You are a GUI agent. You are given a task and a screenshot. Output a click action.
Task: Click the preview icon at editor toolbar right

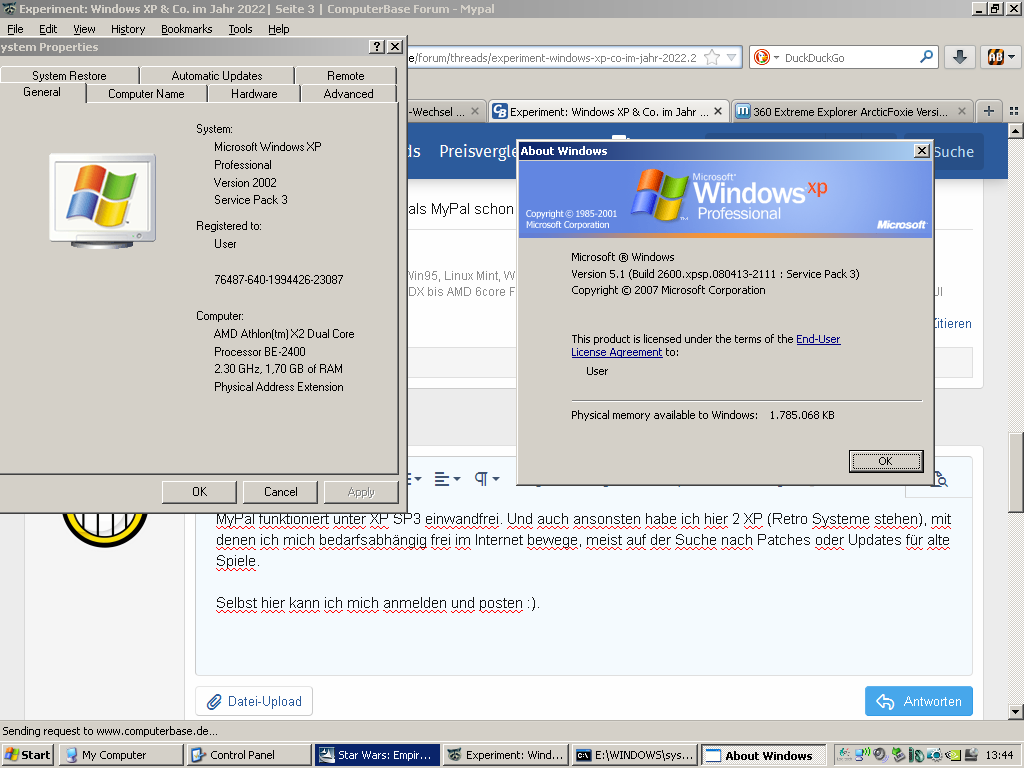coord(940,479)
